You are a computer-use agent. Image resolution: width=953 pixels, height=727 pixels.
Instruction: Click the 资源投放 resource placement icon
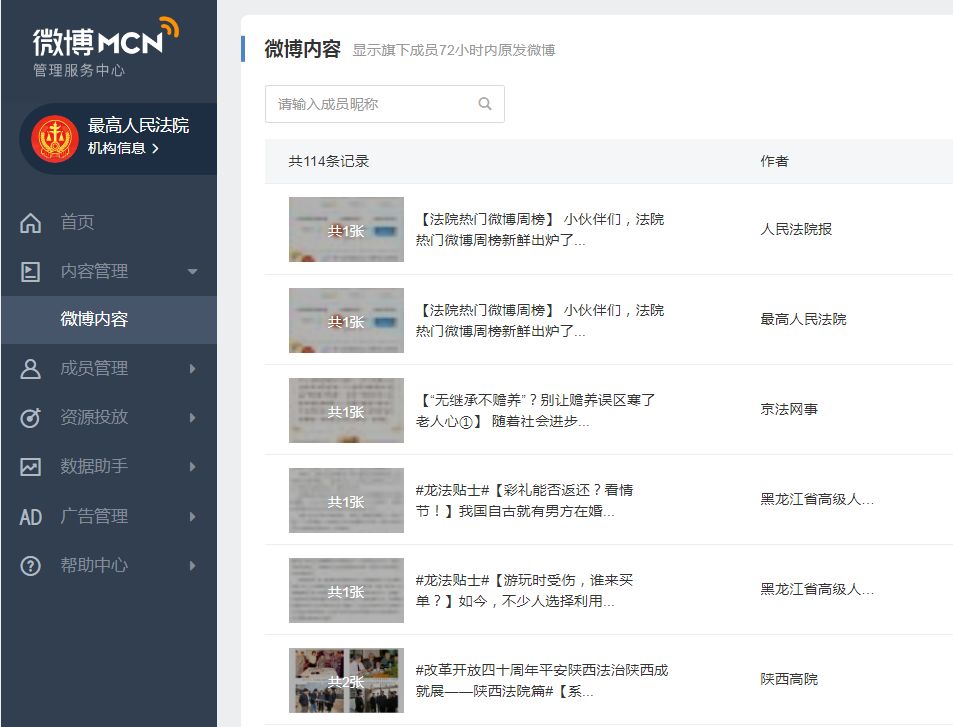pos(31,418)
